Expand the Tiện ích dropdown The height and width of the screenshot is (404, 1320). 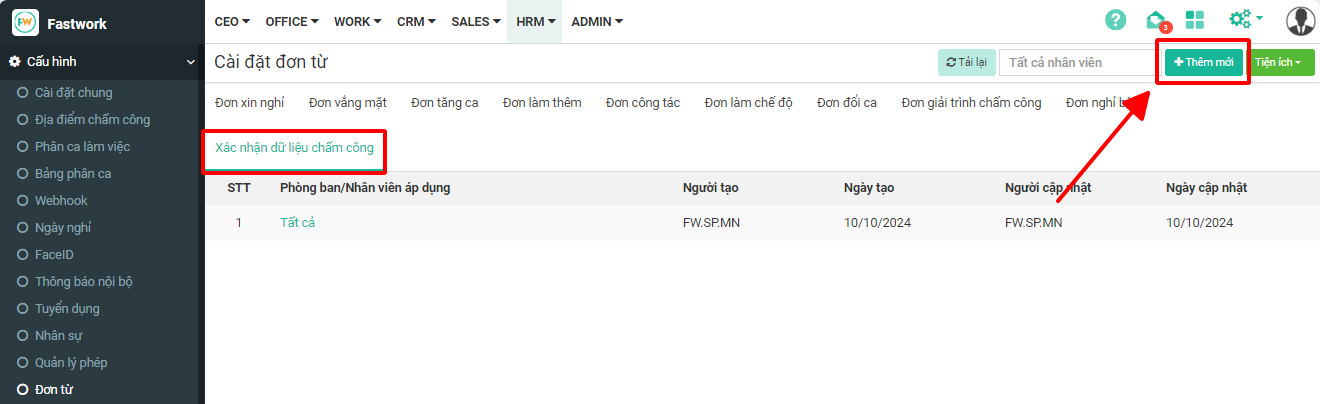(1283, 62)
